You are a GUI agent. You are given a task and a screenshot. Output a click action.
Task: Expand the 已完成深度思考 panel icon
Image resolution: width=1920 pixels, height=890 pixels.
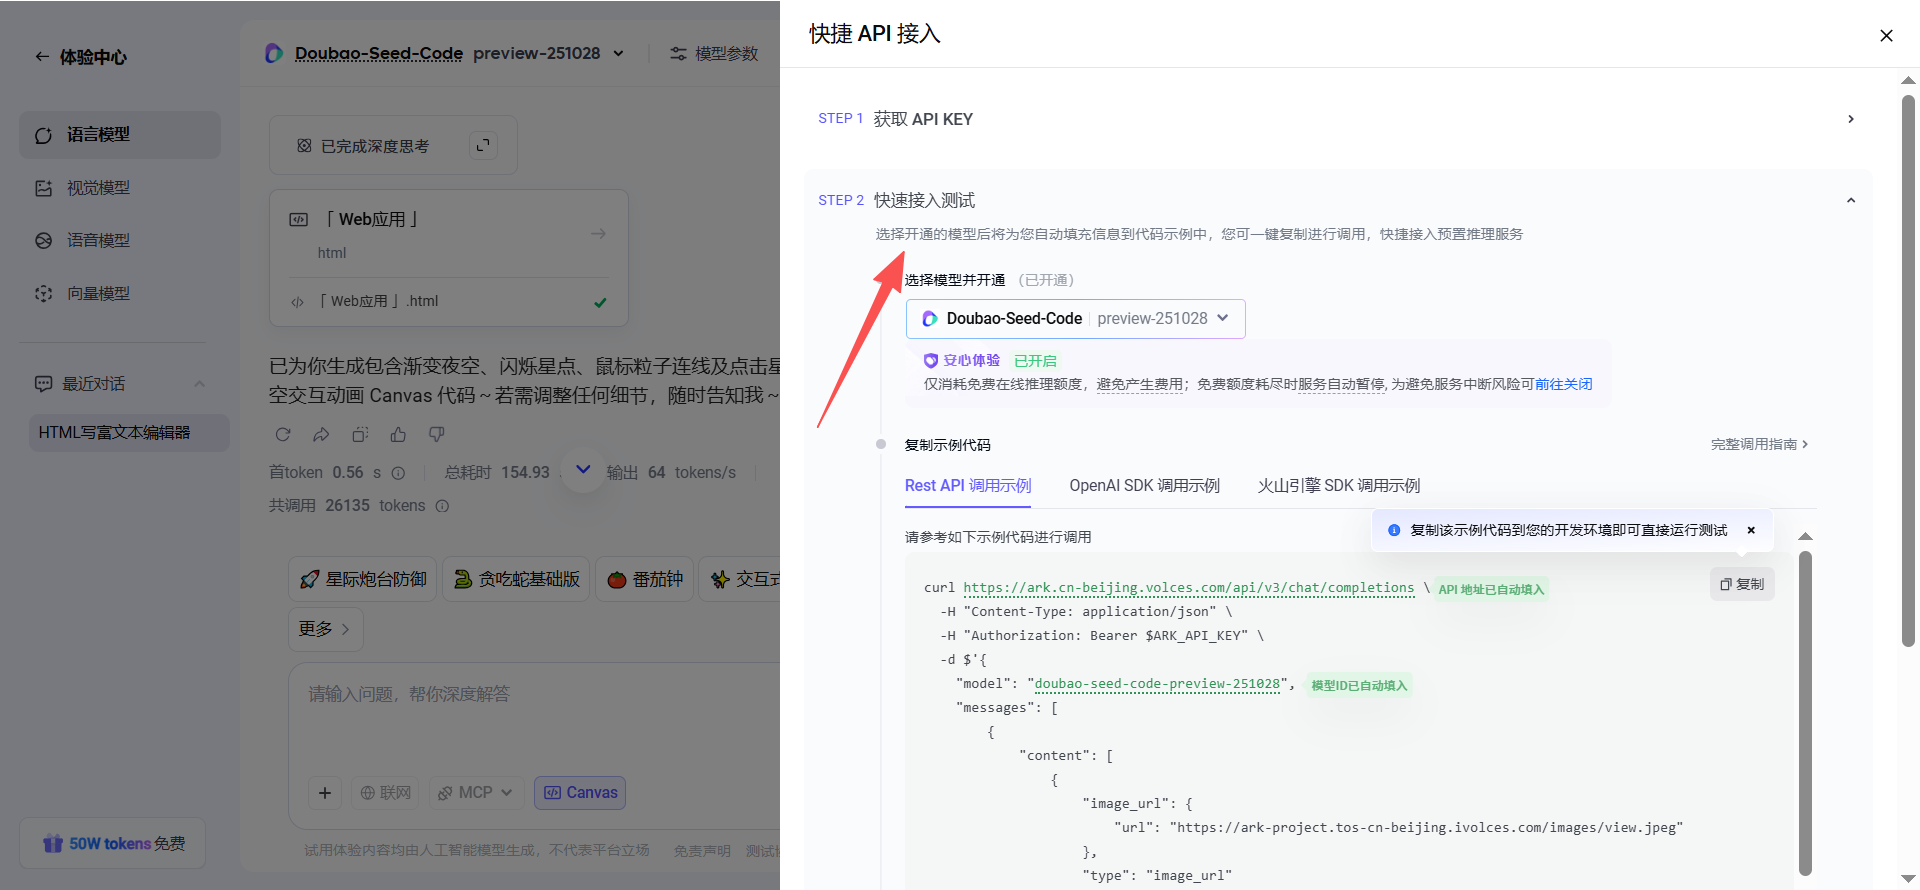483,146
